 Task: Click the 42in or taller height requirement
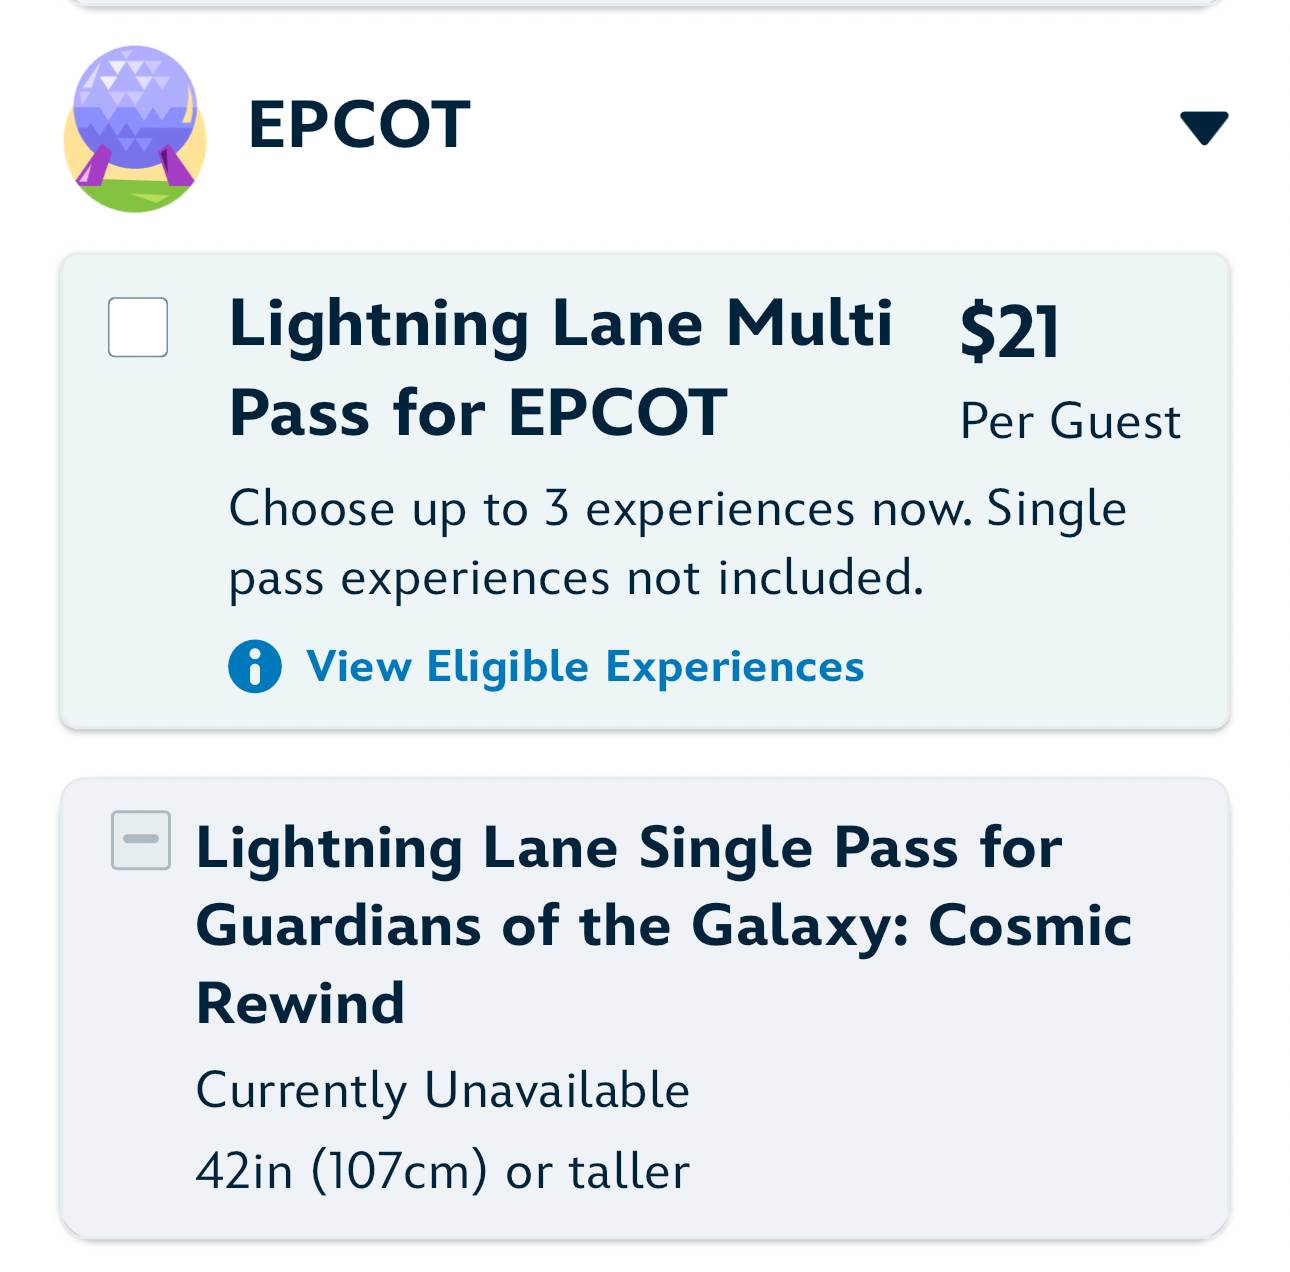[442, 1171]
